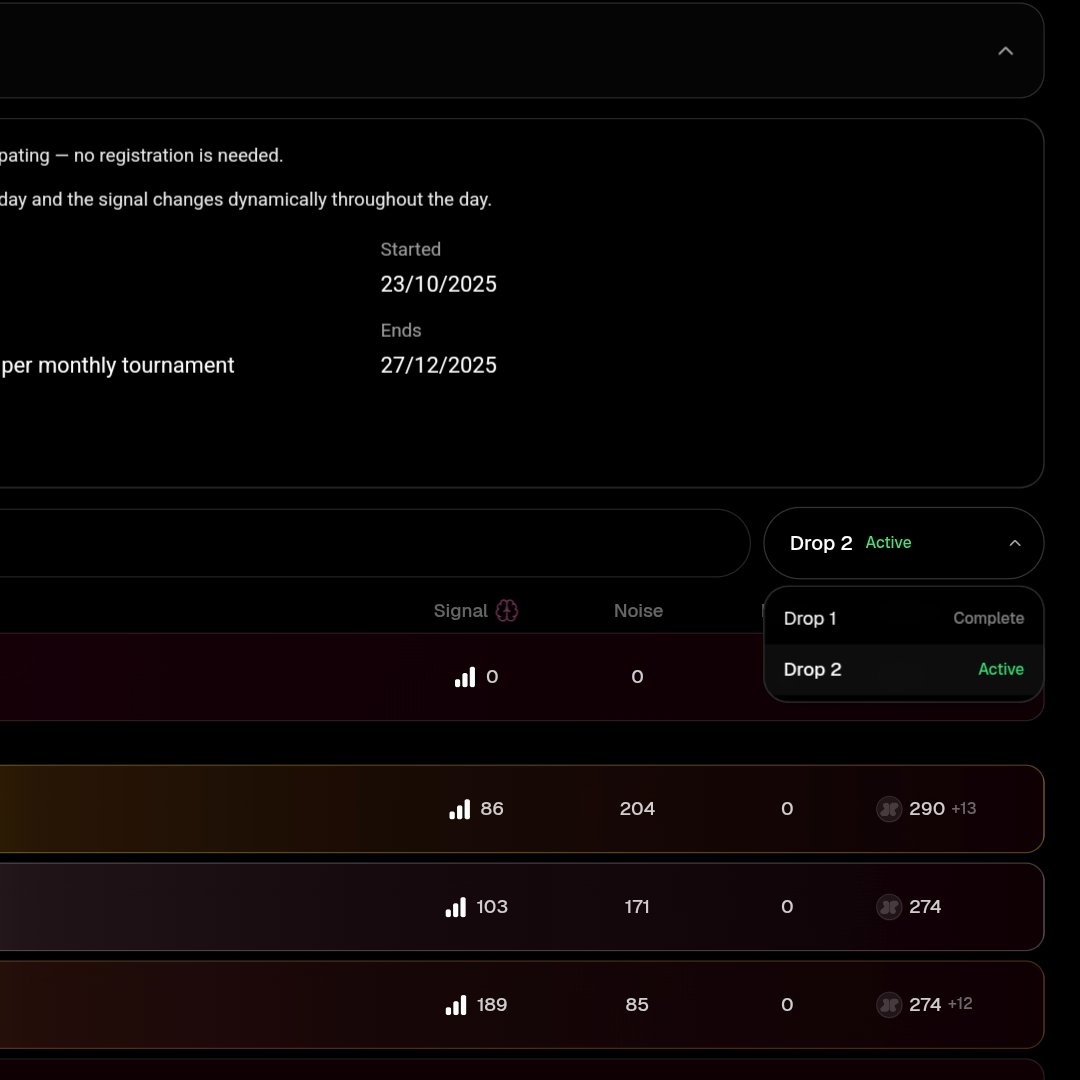Click the brain icon beside the Signal header

click(509, 610)
